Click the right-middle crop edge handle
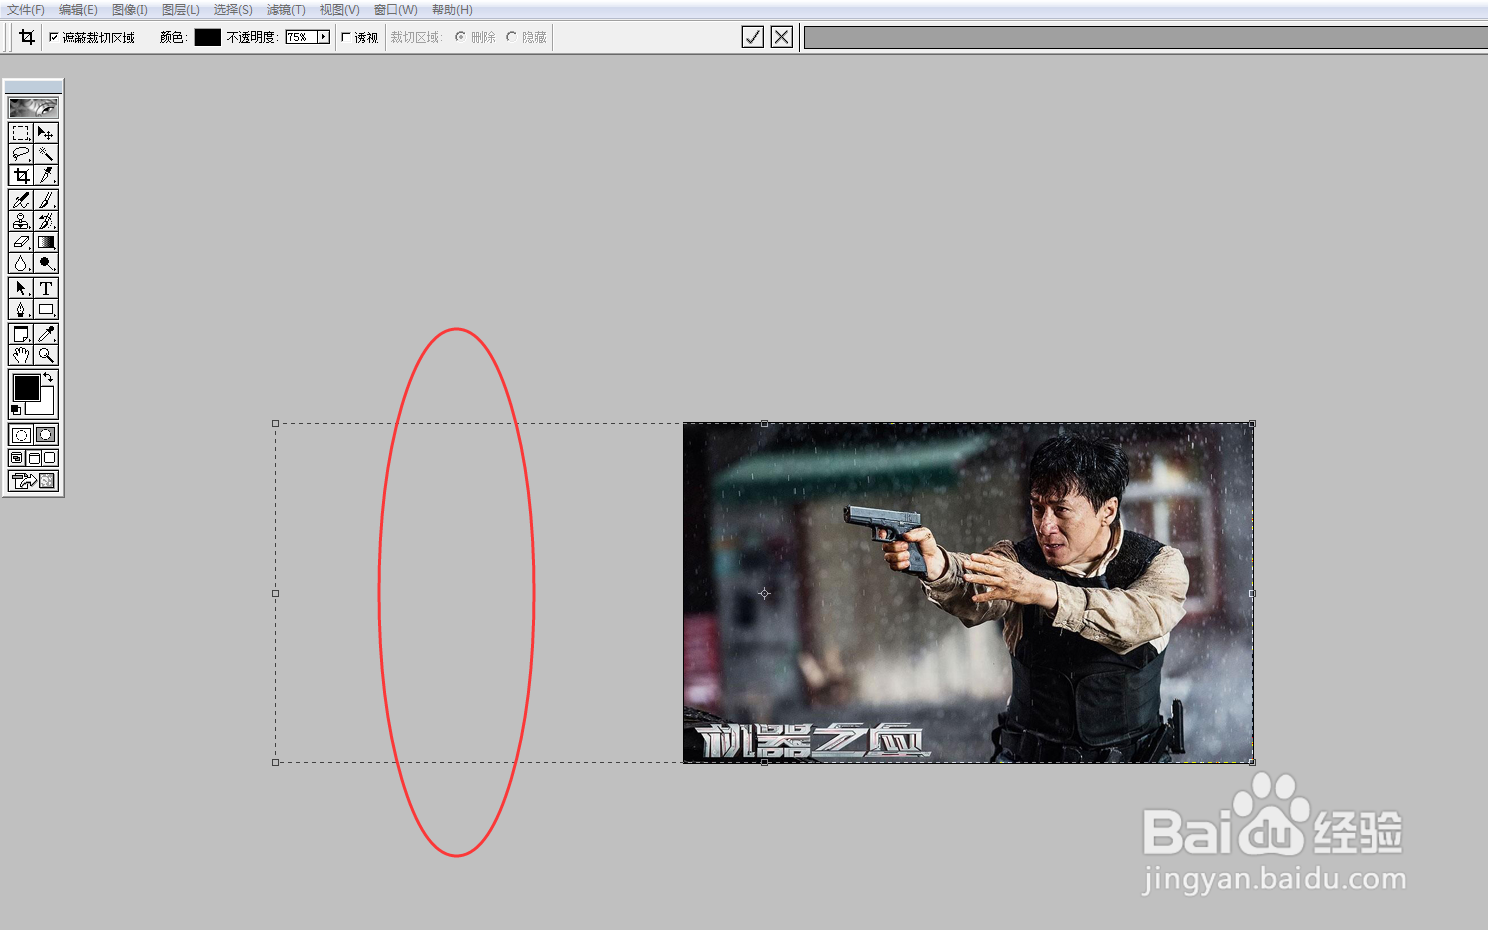The image size is (1488, 930). coord(1252,593)
